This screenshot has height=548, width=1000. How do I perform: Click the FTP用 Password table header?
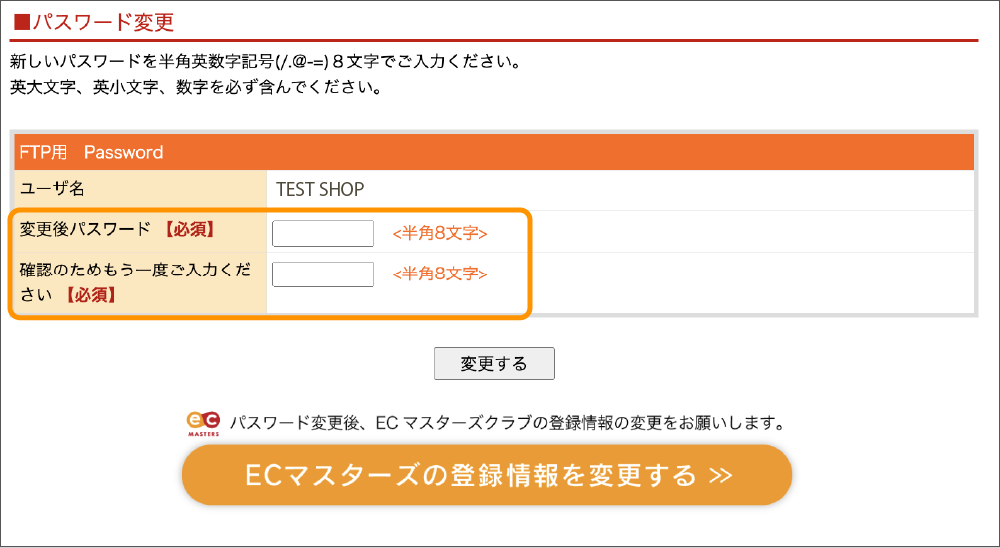click(x=91, y=153)
